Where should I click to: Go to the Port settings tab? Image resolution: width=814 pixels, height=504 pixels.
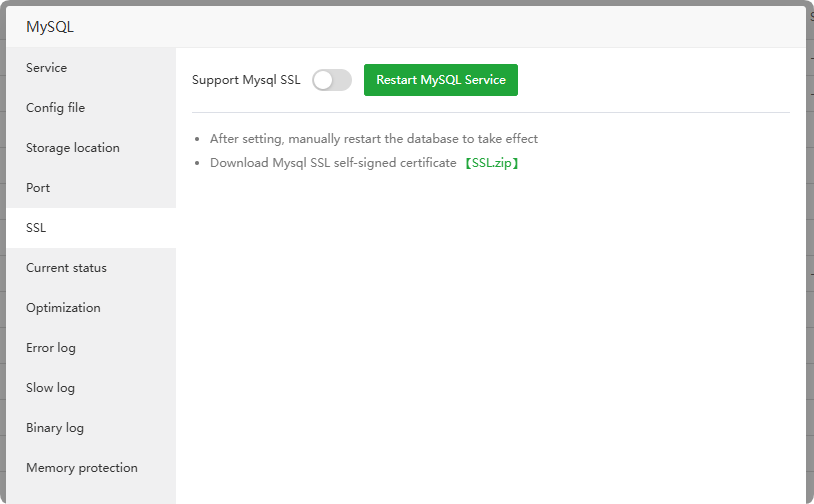coord(38,188)
